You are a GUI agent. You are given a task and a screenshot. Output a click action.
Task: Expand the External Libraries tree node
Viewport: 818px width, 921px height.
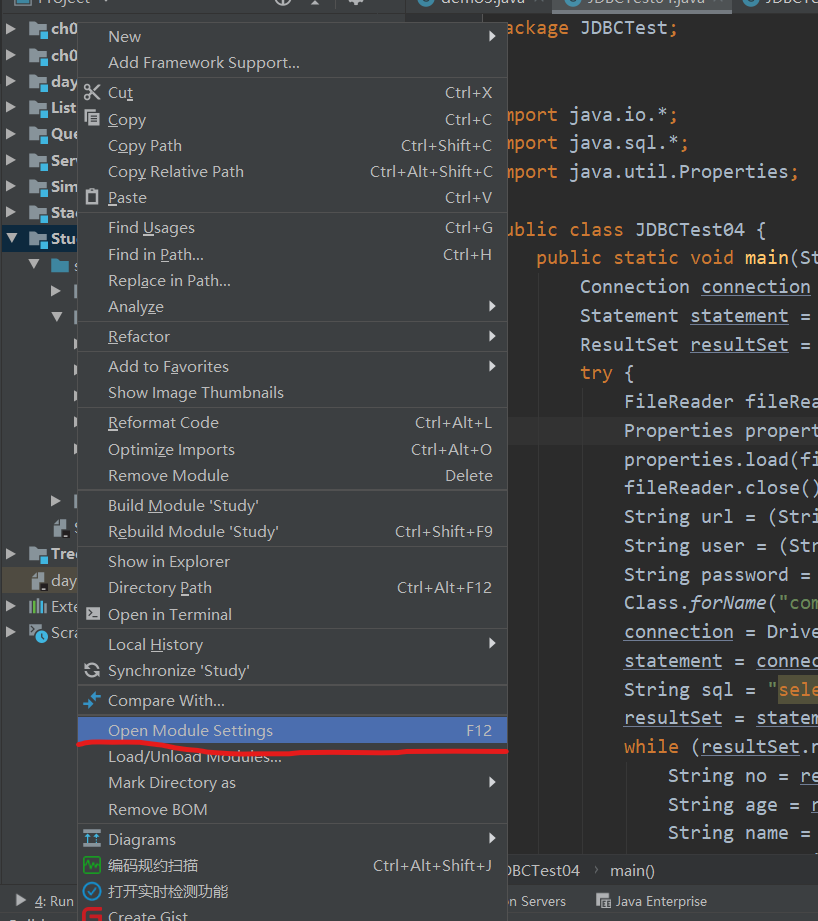[11, 606]
